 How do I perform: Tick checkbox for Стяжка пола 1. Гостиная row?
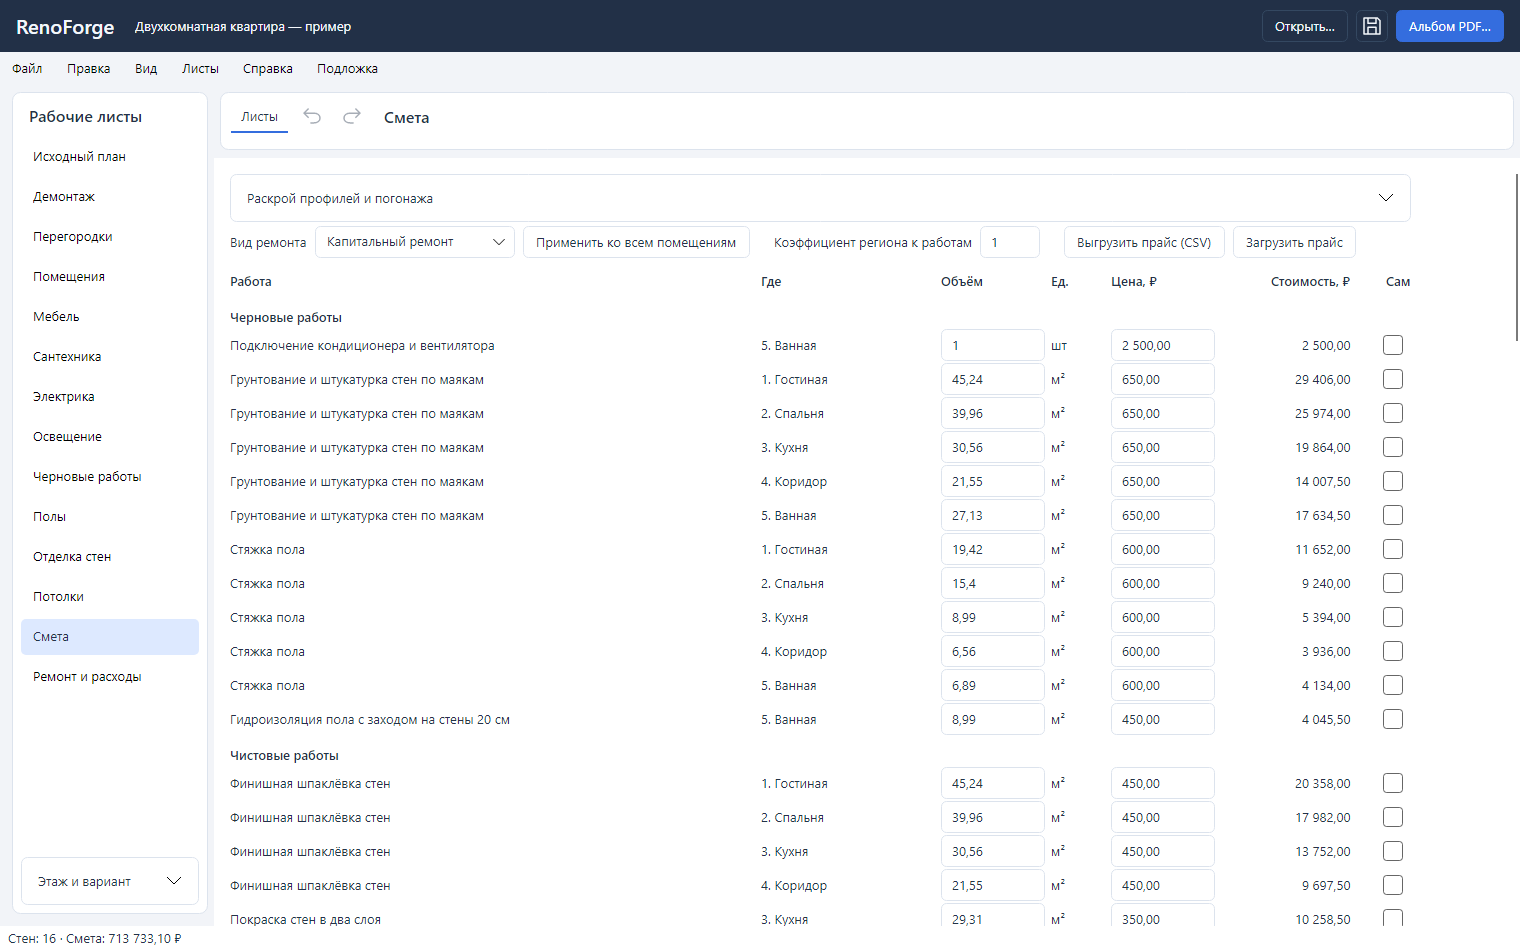pyautogui.click(x=1393, y=549)
